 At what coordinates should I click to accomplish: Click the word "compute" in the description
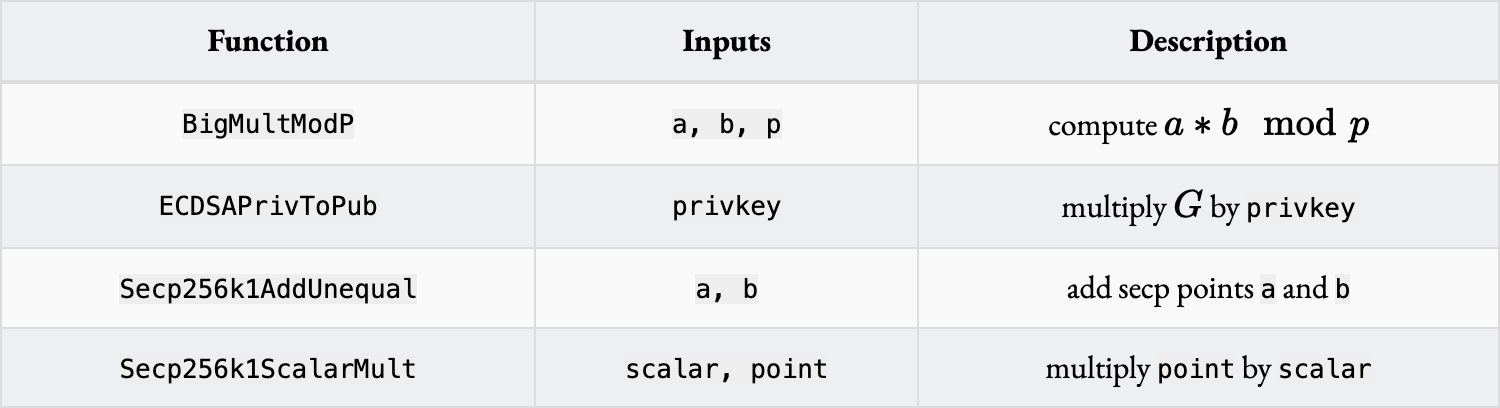click(x=1102, y=127)
